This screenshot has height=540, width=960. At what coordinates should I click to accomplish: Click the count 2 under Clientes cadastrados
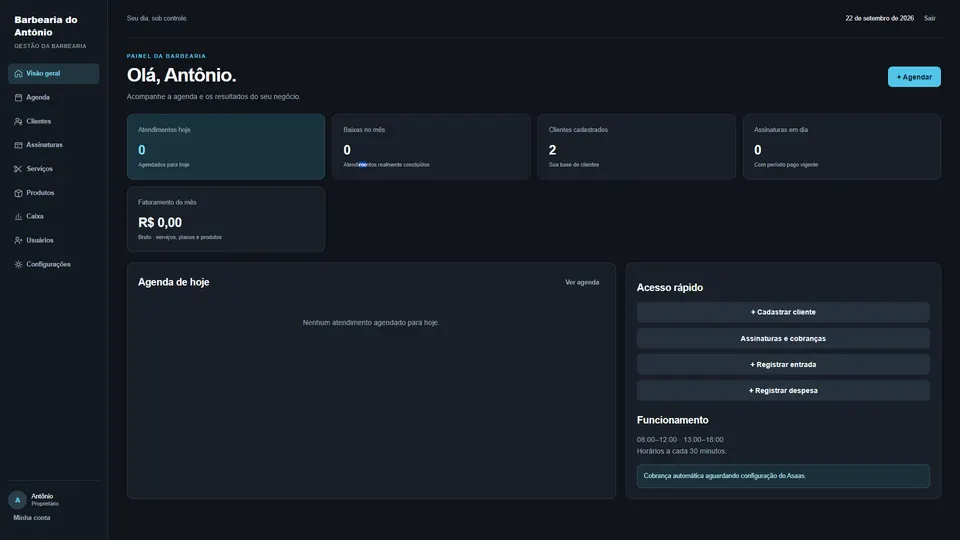(552, 150)
